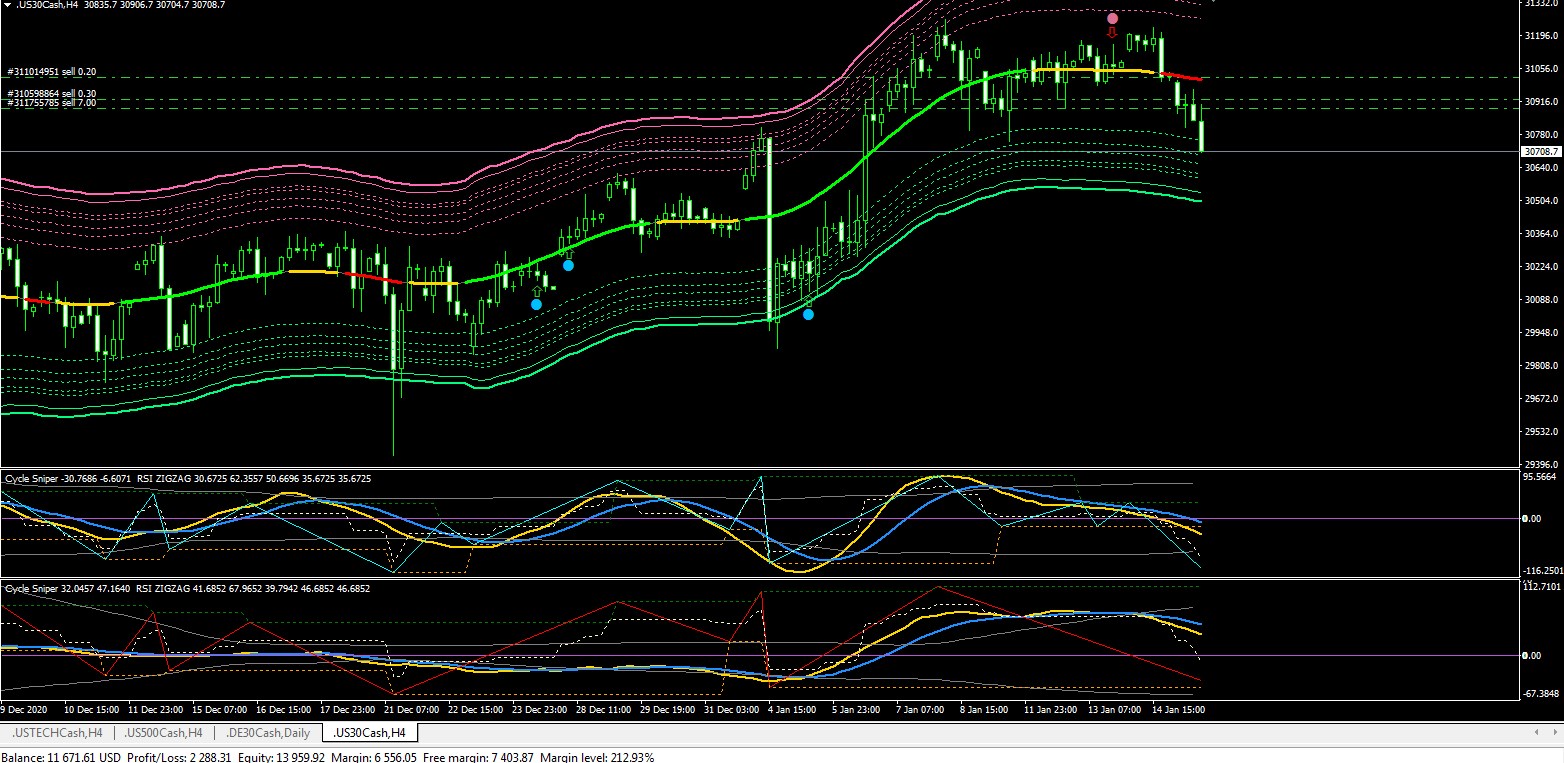The height and width of the screenshot is (763, 1564).
Task: Click the 9 Dec 2020 time axis label
Action: tap(24, 709)
